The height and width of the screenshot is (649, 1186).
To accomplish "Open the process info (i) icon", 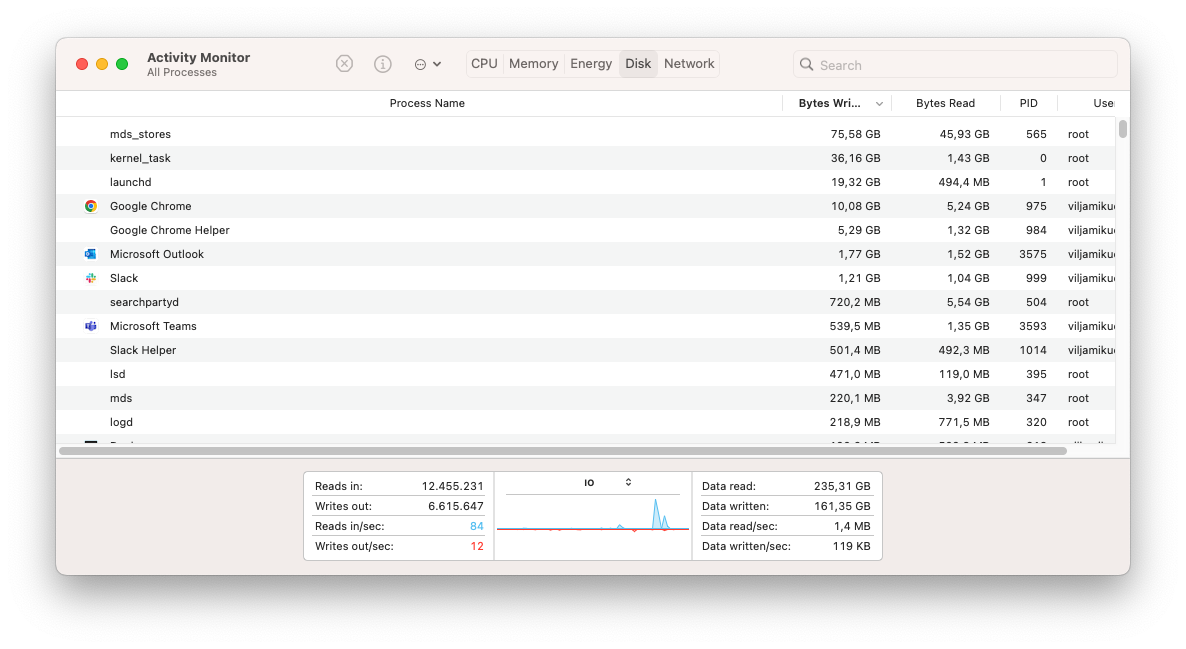I will pos(383,64).
